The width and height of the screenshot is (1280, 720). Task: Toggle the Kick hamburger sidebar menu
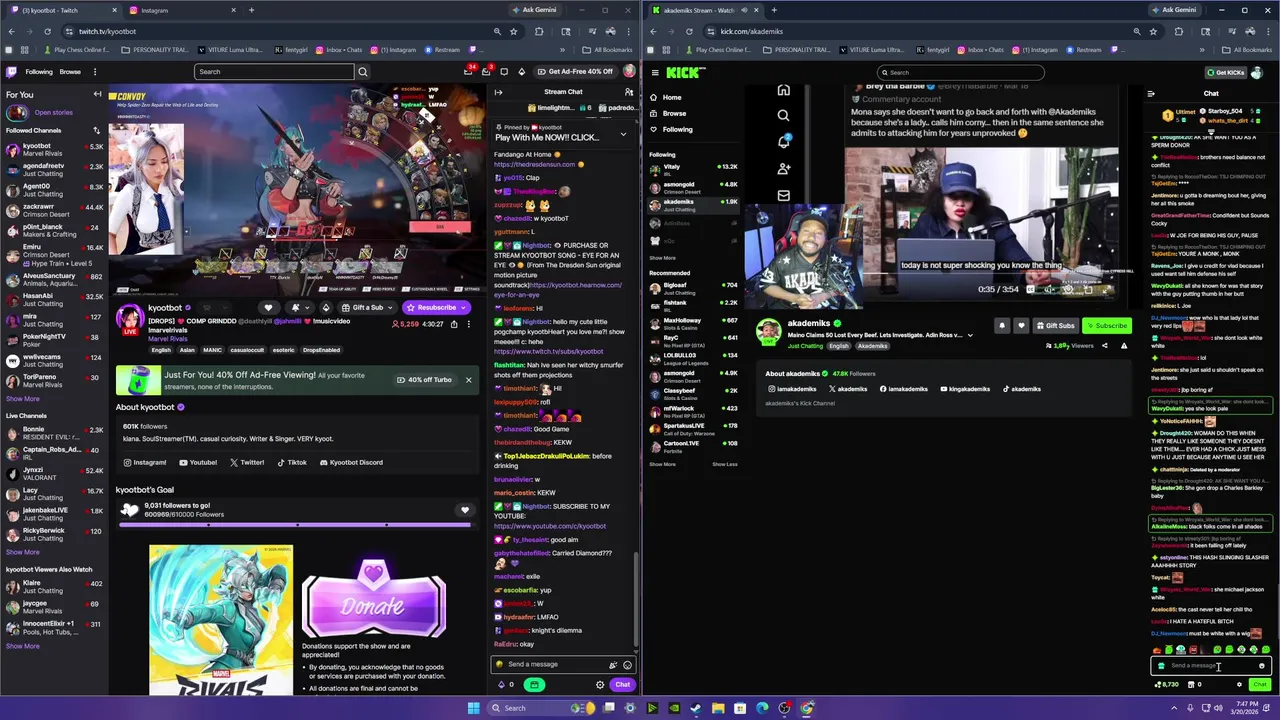[655, 72]
